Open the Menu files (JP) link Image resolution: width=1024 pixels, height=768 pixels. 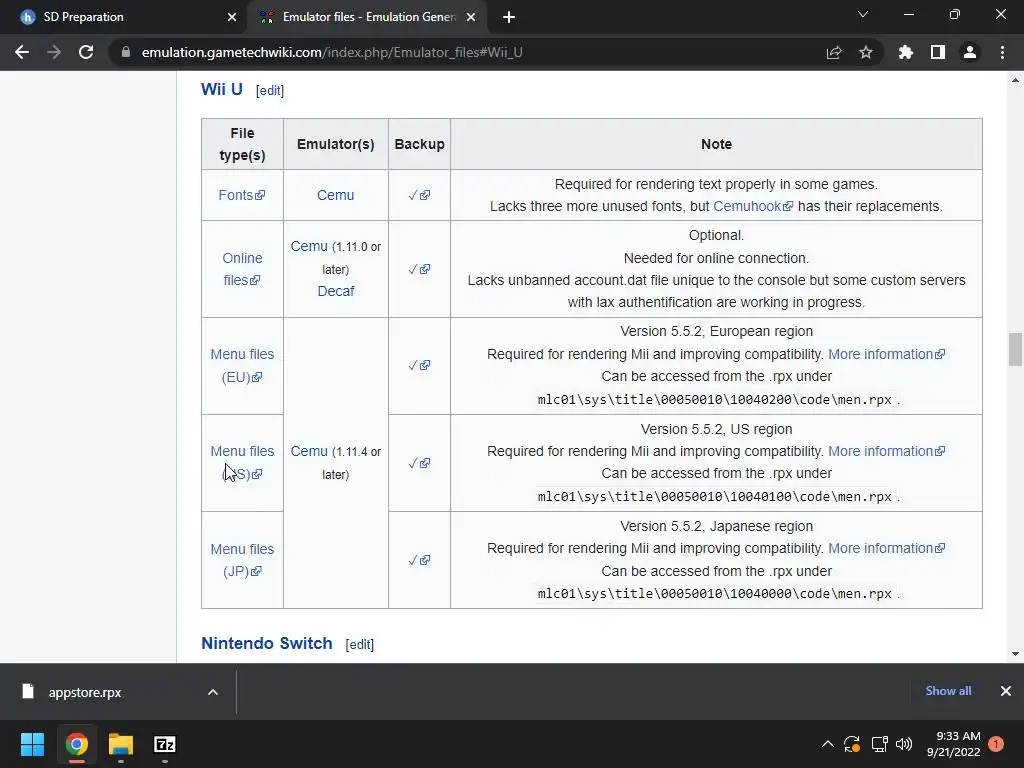(242, 560)
